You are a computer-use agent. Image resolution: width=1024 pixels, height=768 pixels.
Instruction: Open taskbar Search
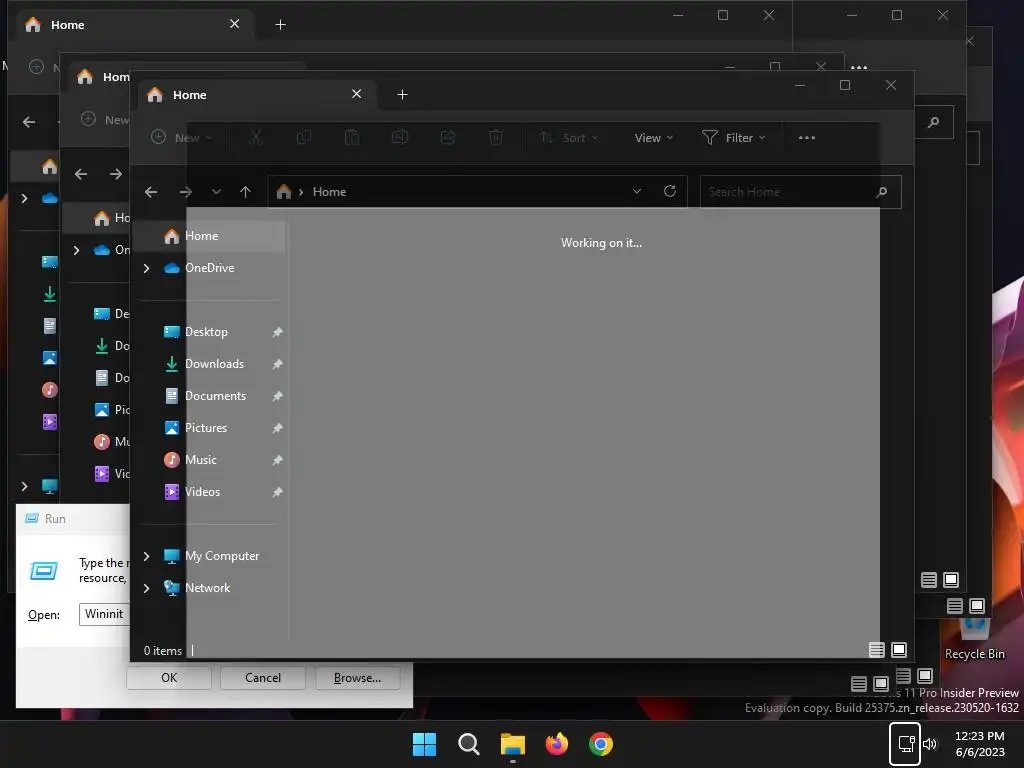[x=468, y=744]
